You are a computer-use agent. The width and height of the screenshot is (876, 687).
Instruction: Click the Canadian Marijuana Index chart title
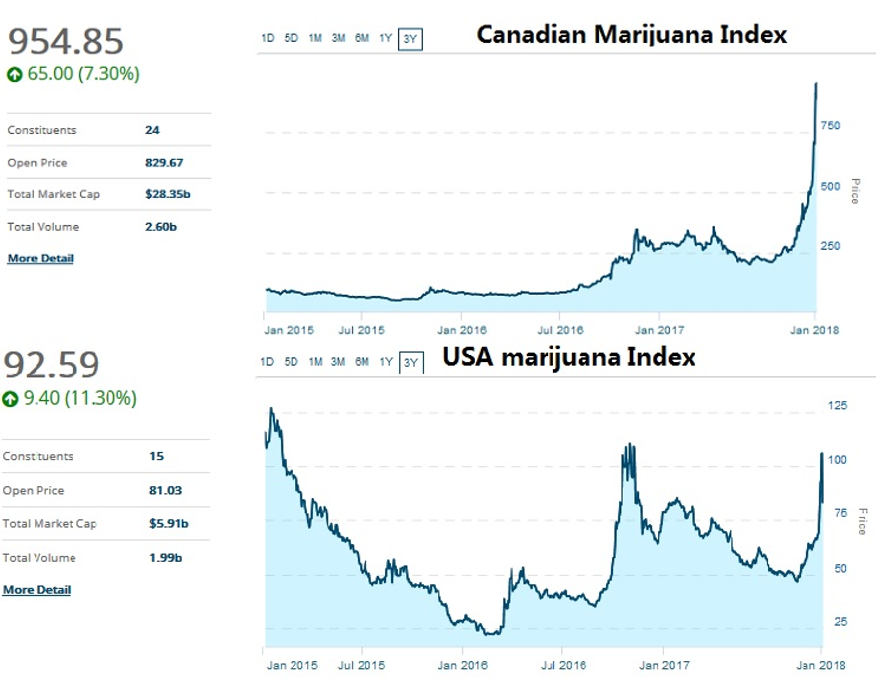pyautogui.click(x=631, y=35)
